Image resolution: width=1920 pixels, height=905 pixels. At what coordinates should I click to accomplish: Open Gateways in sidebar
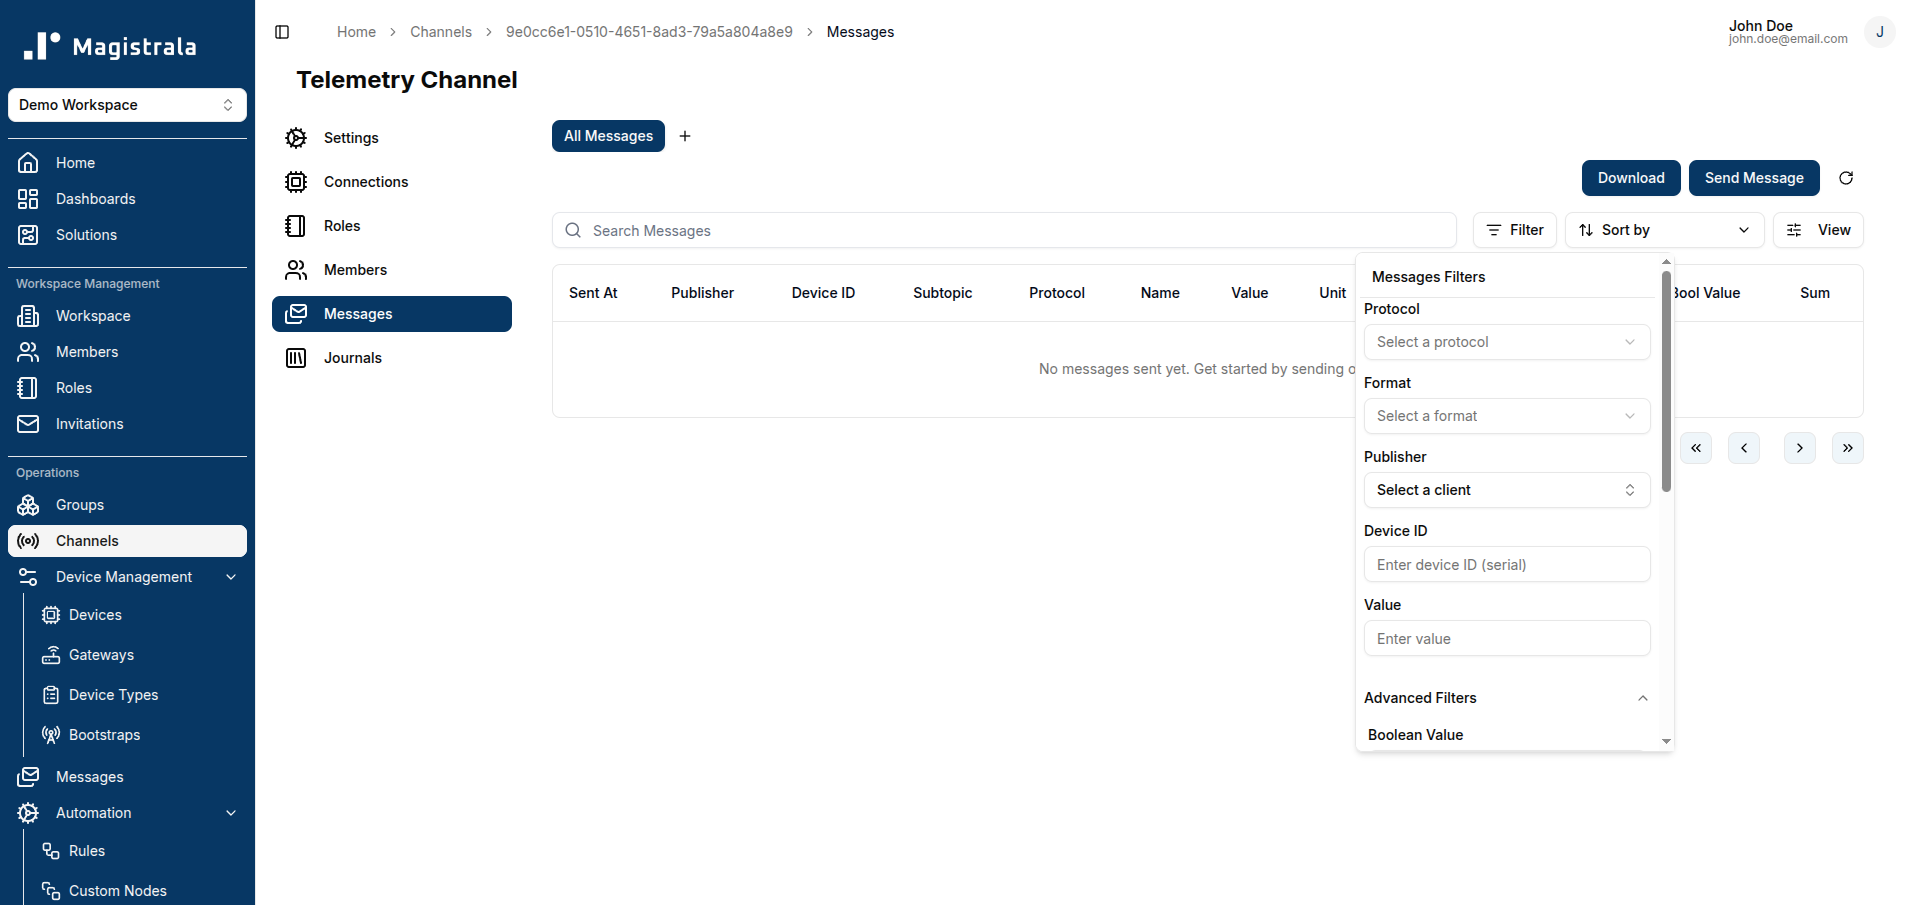139,655
